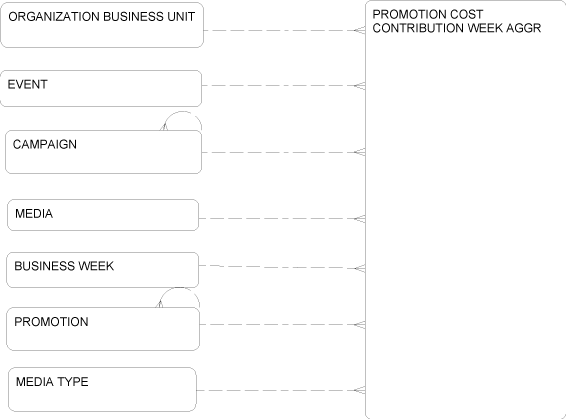
Task: Click crow's foot at BUSINESS WEEK relationship end
Action: [x=360, y=268]
